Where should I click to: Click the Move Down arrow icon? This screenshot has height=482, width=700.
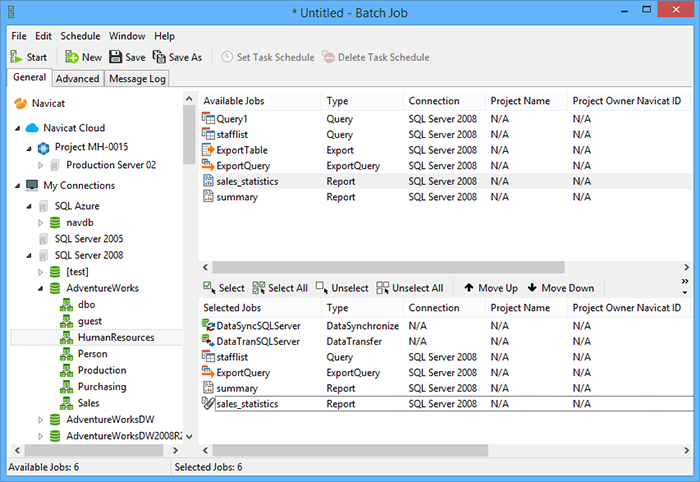[532, 288]
